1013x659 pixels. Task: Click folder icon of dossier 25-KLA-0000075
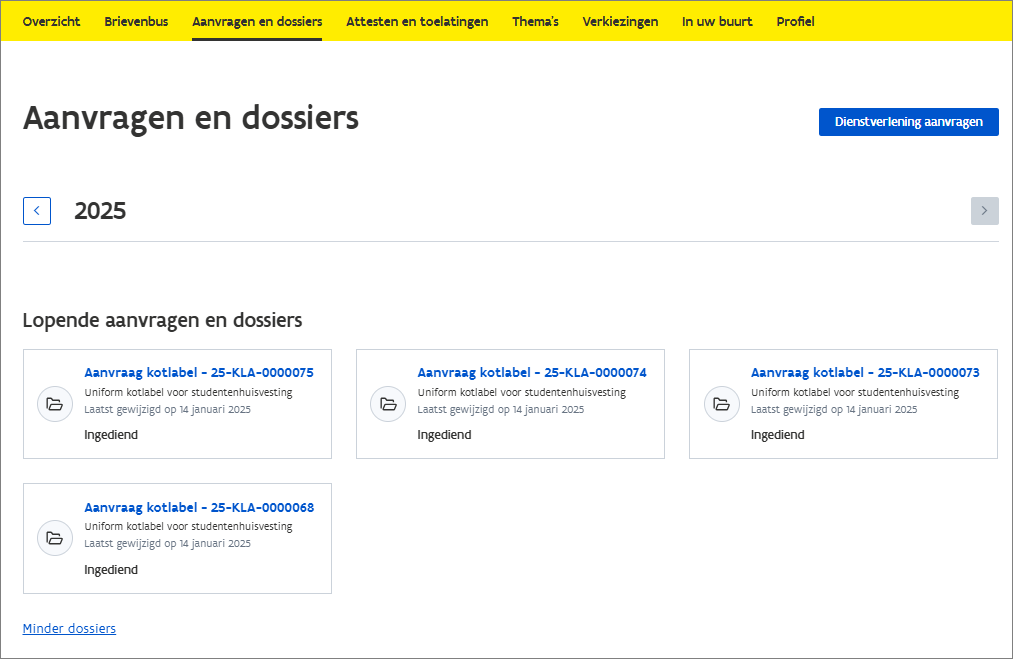click(55, 404)
